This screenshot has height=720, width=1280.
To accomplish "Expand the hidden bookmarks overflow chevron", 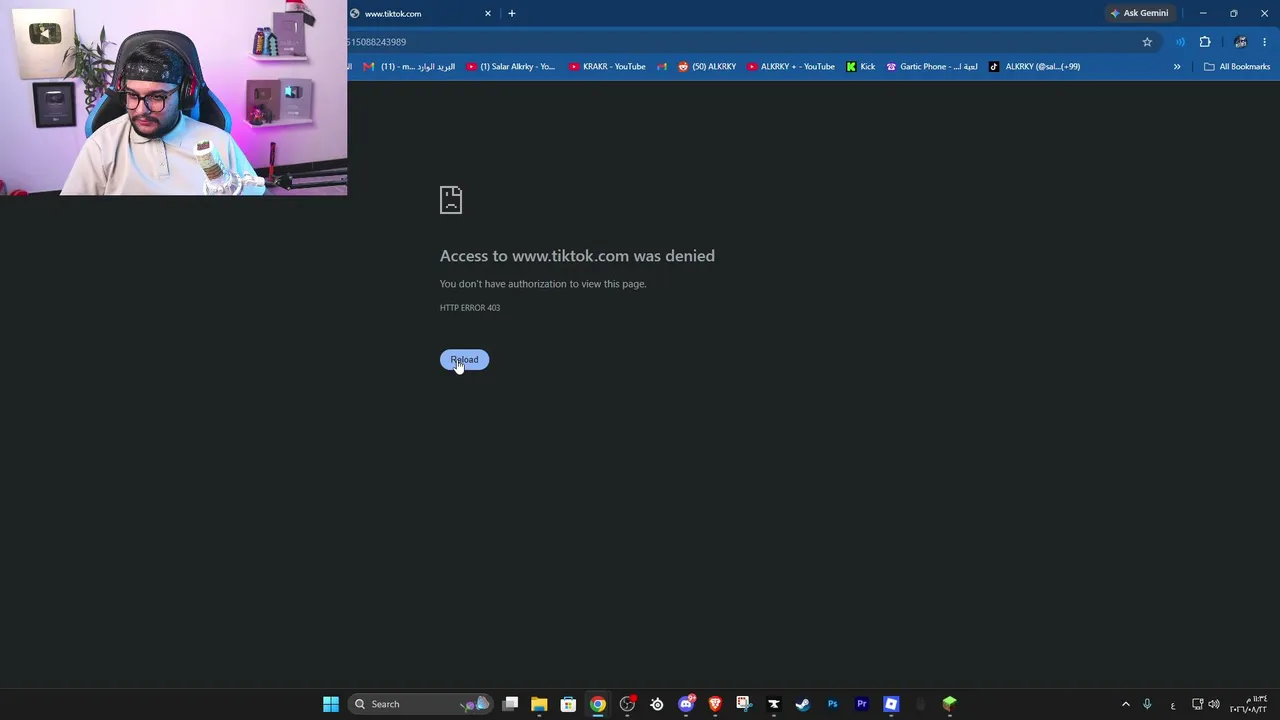I will point(1177,67).
